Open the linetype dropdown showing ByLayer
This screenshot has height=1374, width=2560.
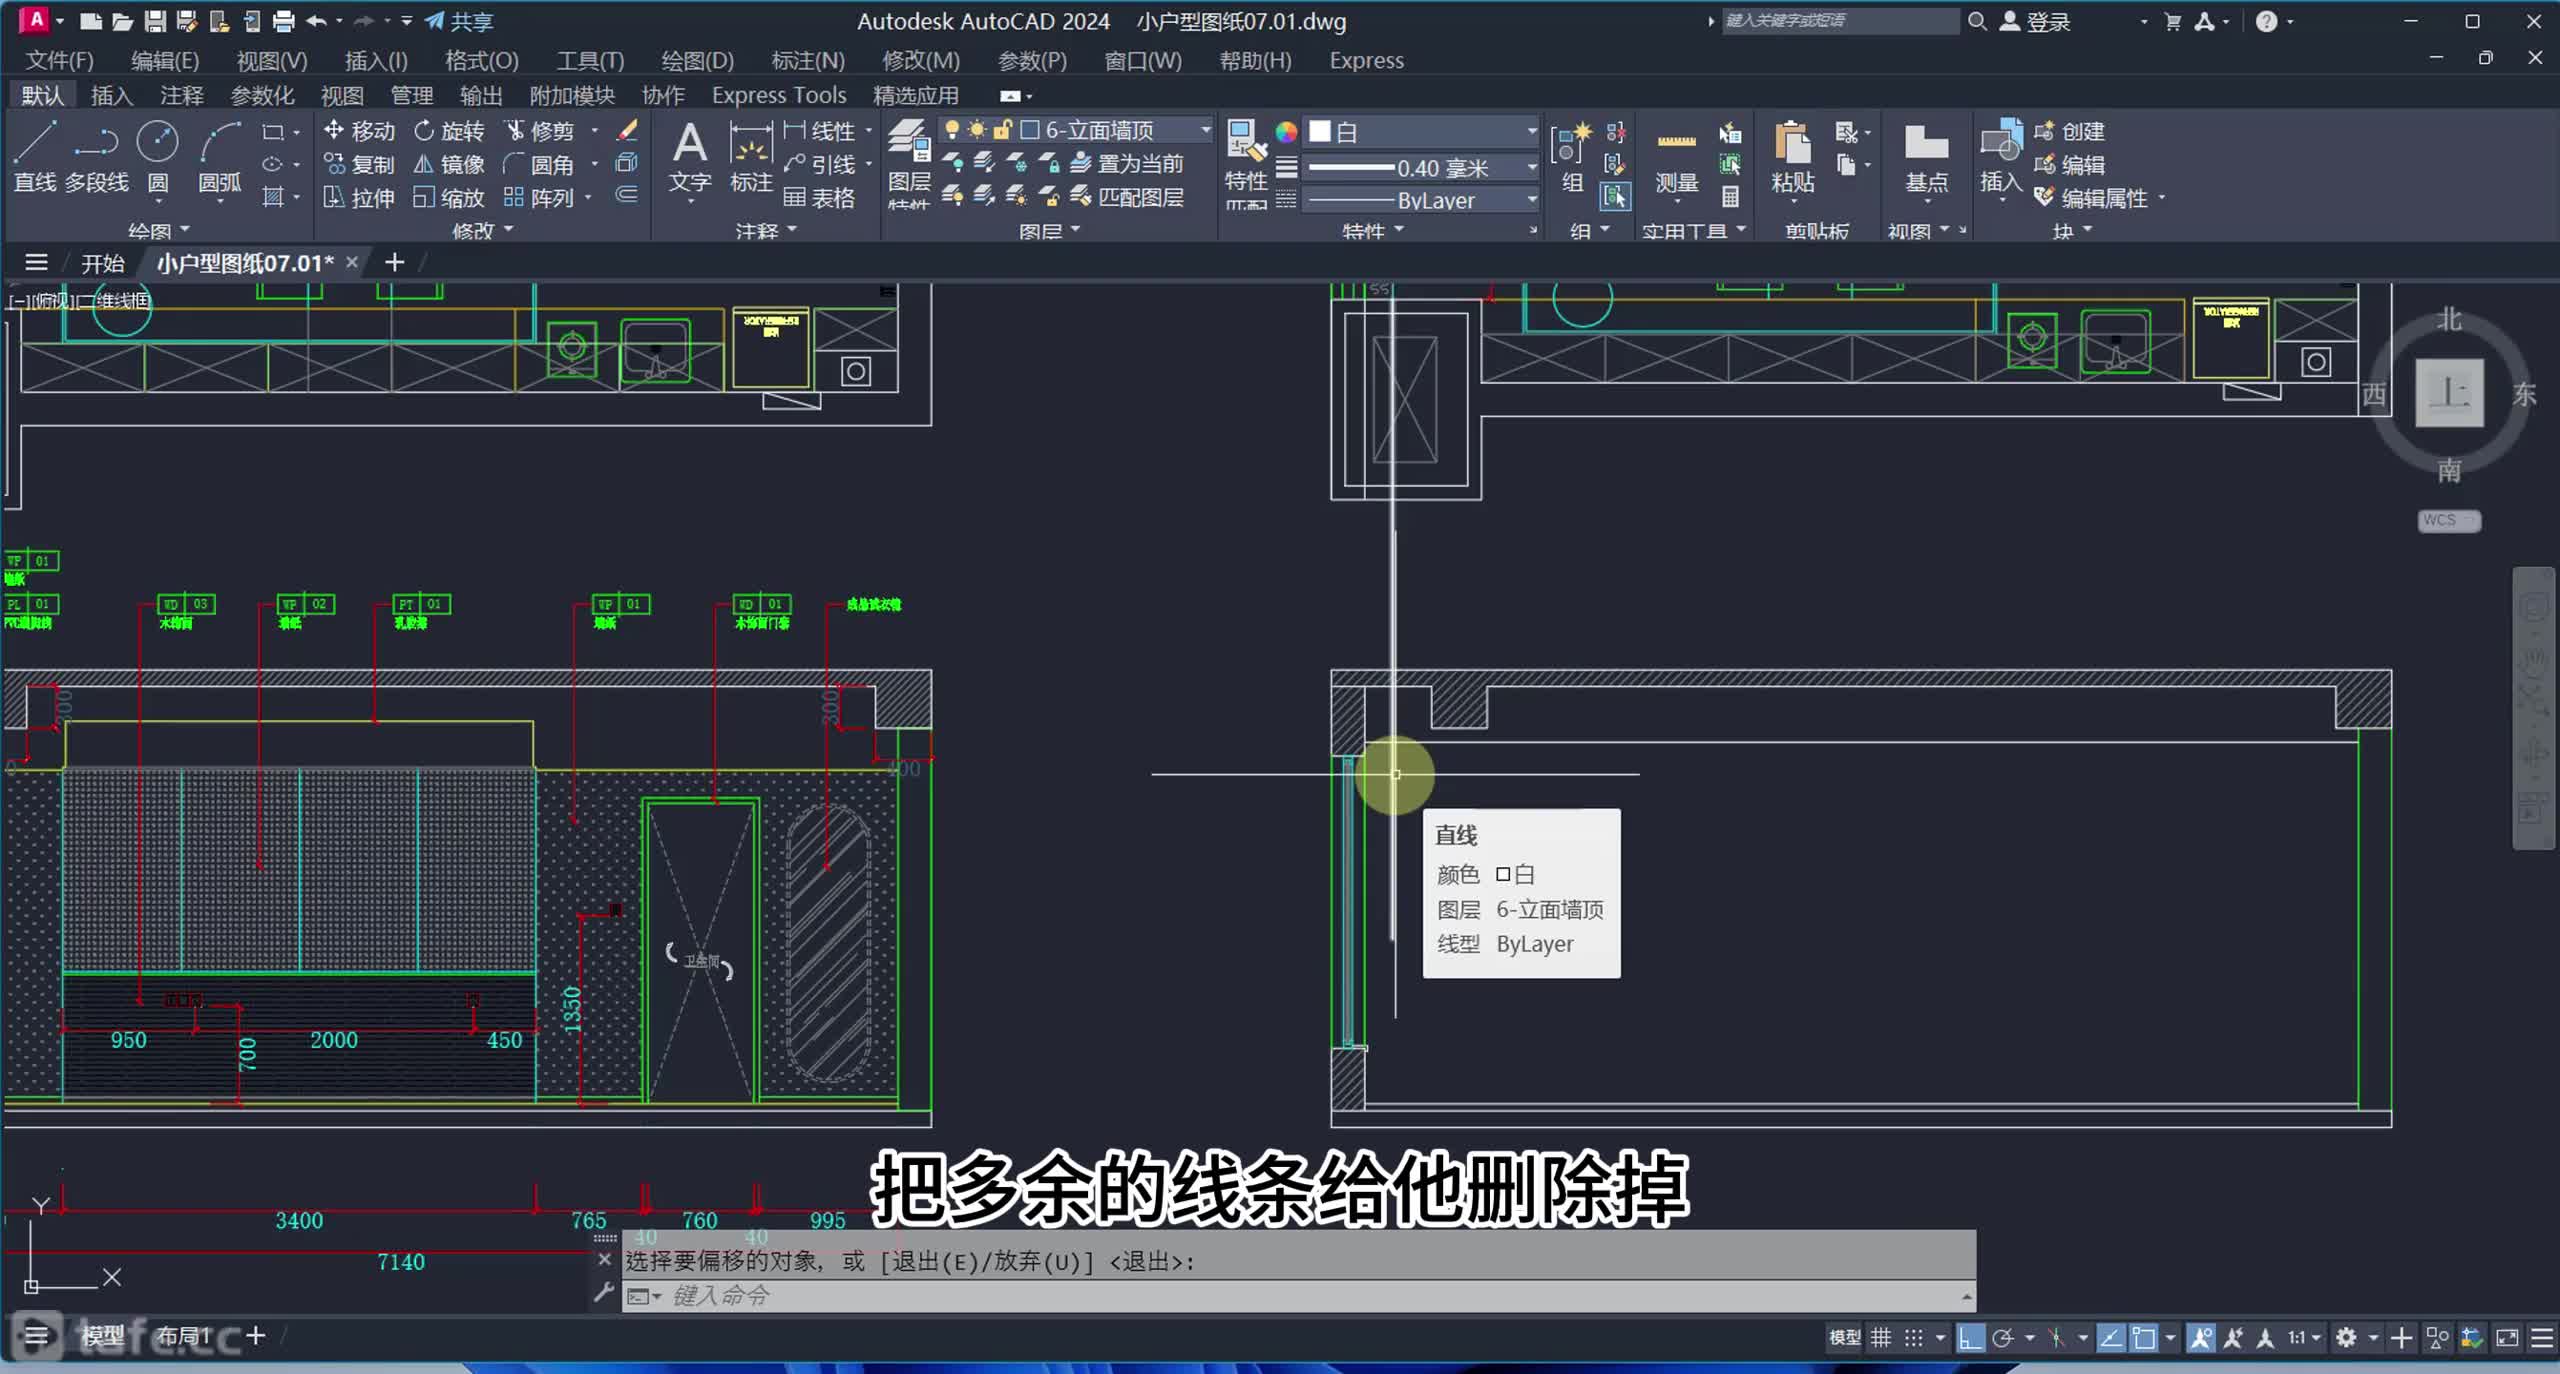pyautogui.click(x=1423, y=200)
